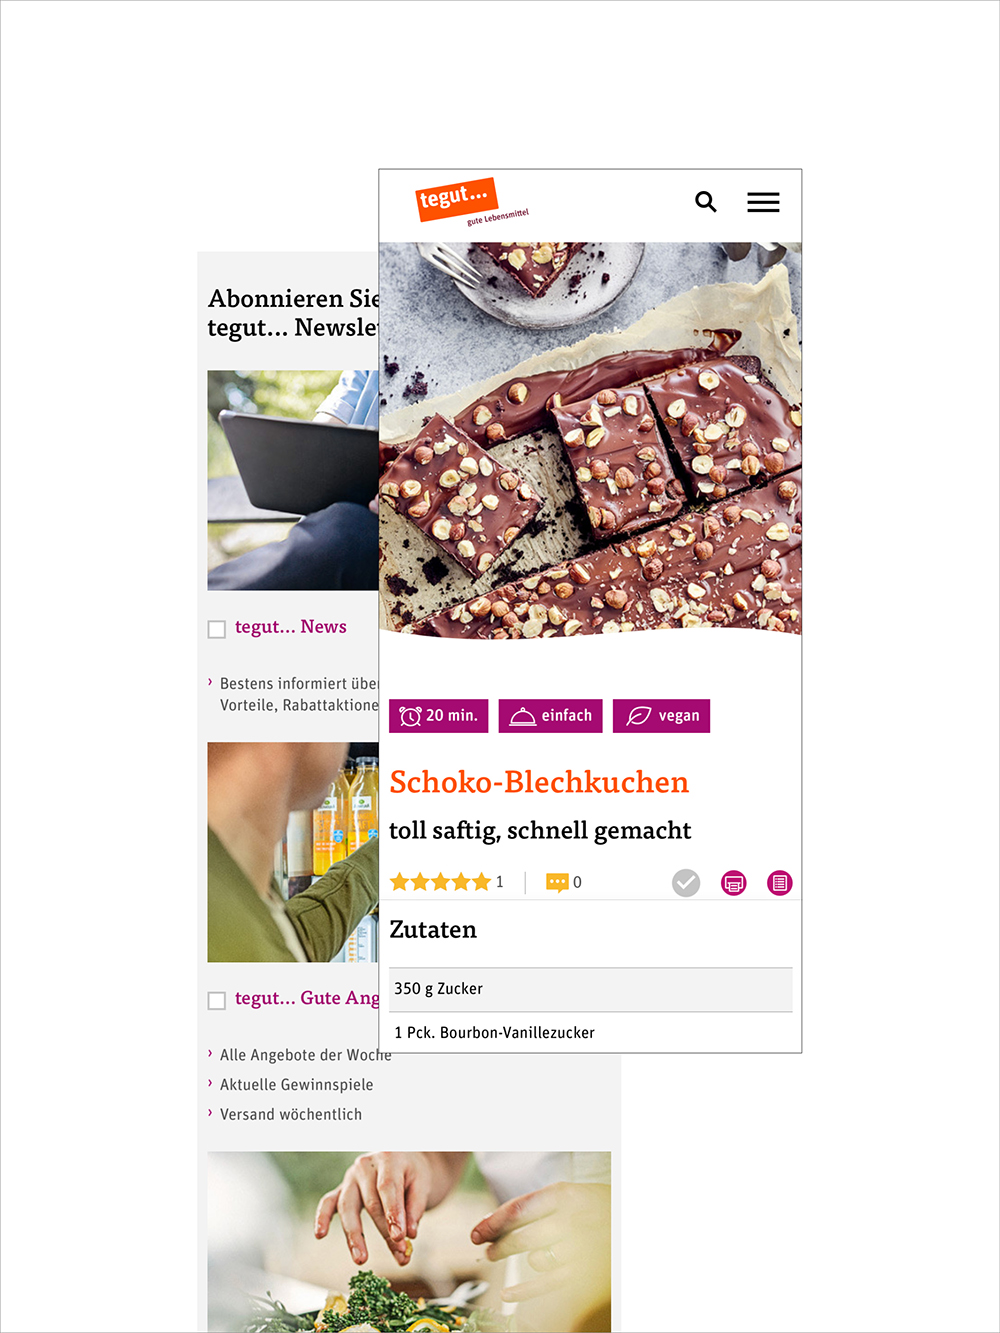
Task: Click the chocolate cake hero image
Action: tap(590, 439)
